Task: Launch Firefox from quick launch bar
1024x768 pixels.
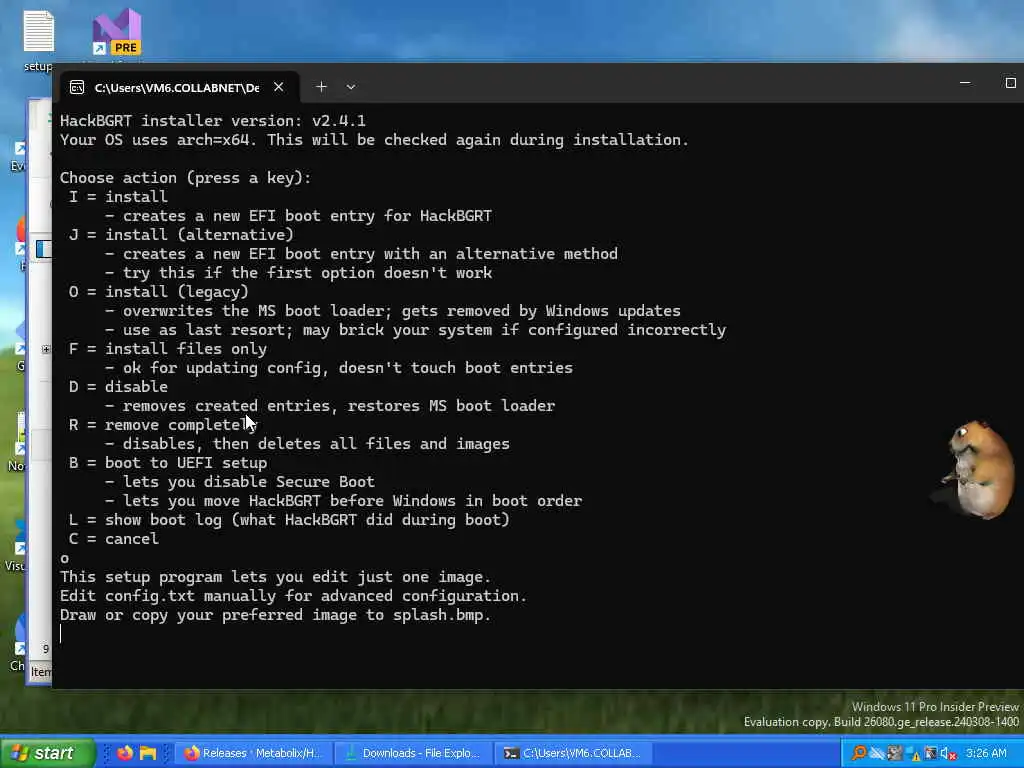Action: point(125,753)
